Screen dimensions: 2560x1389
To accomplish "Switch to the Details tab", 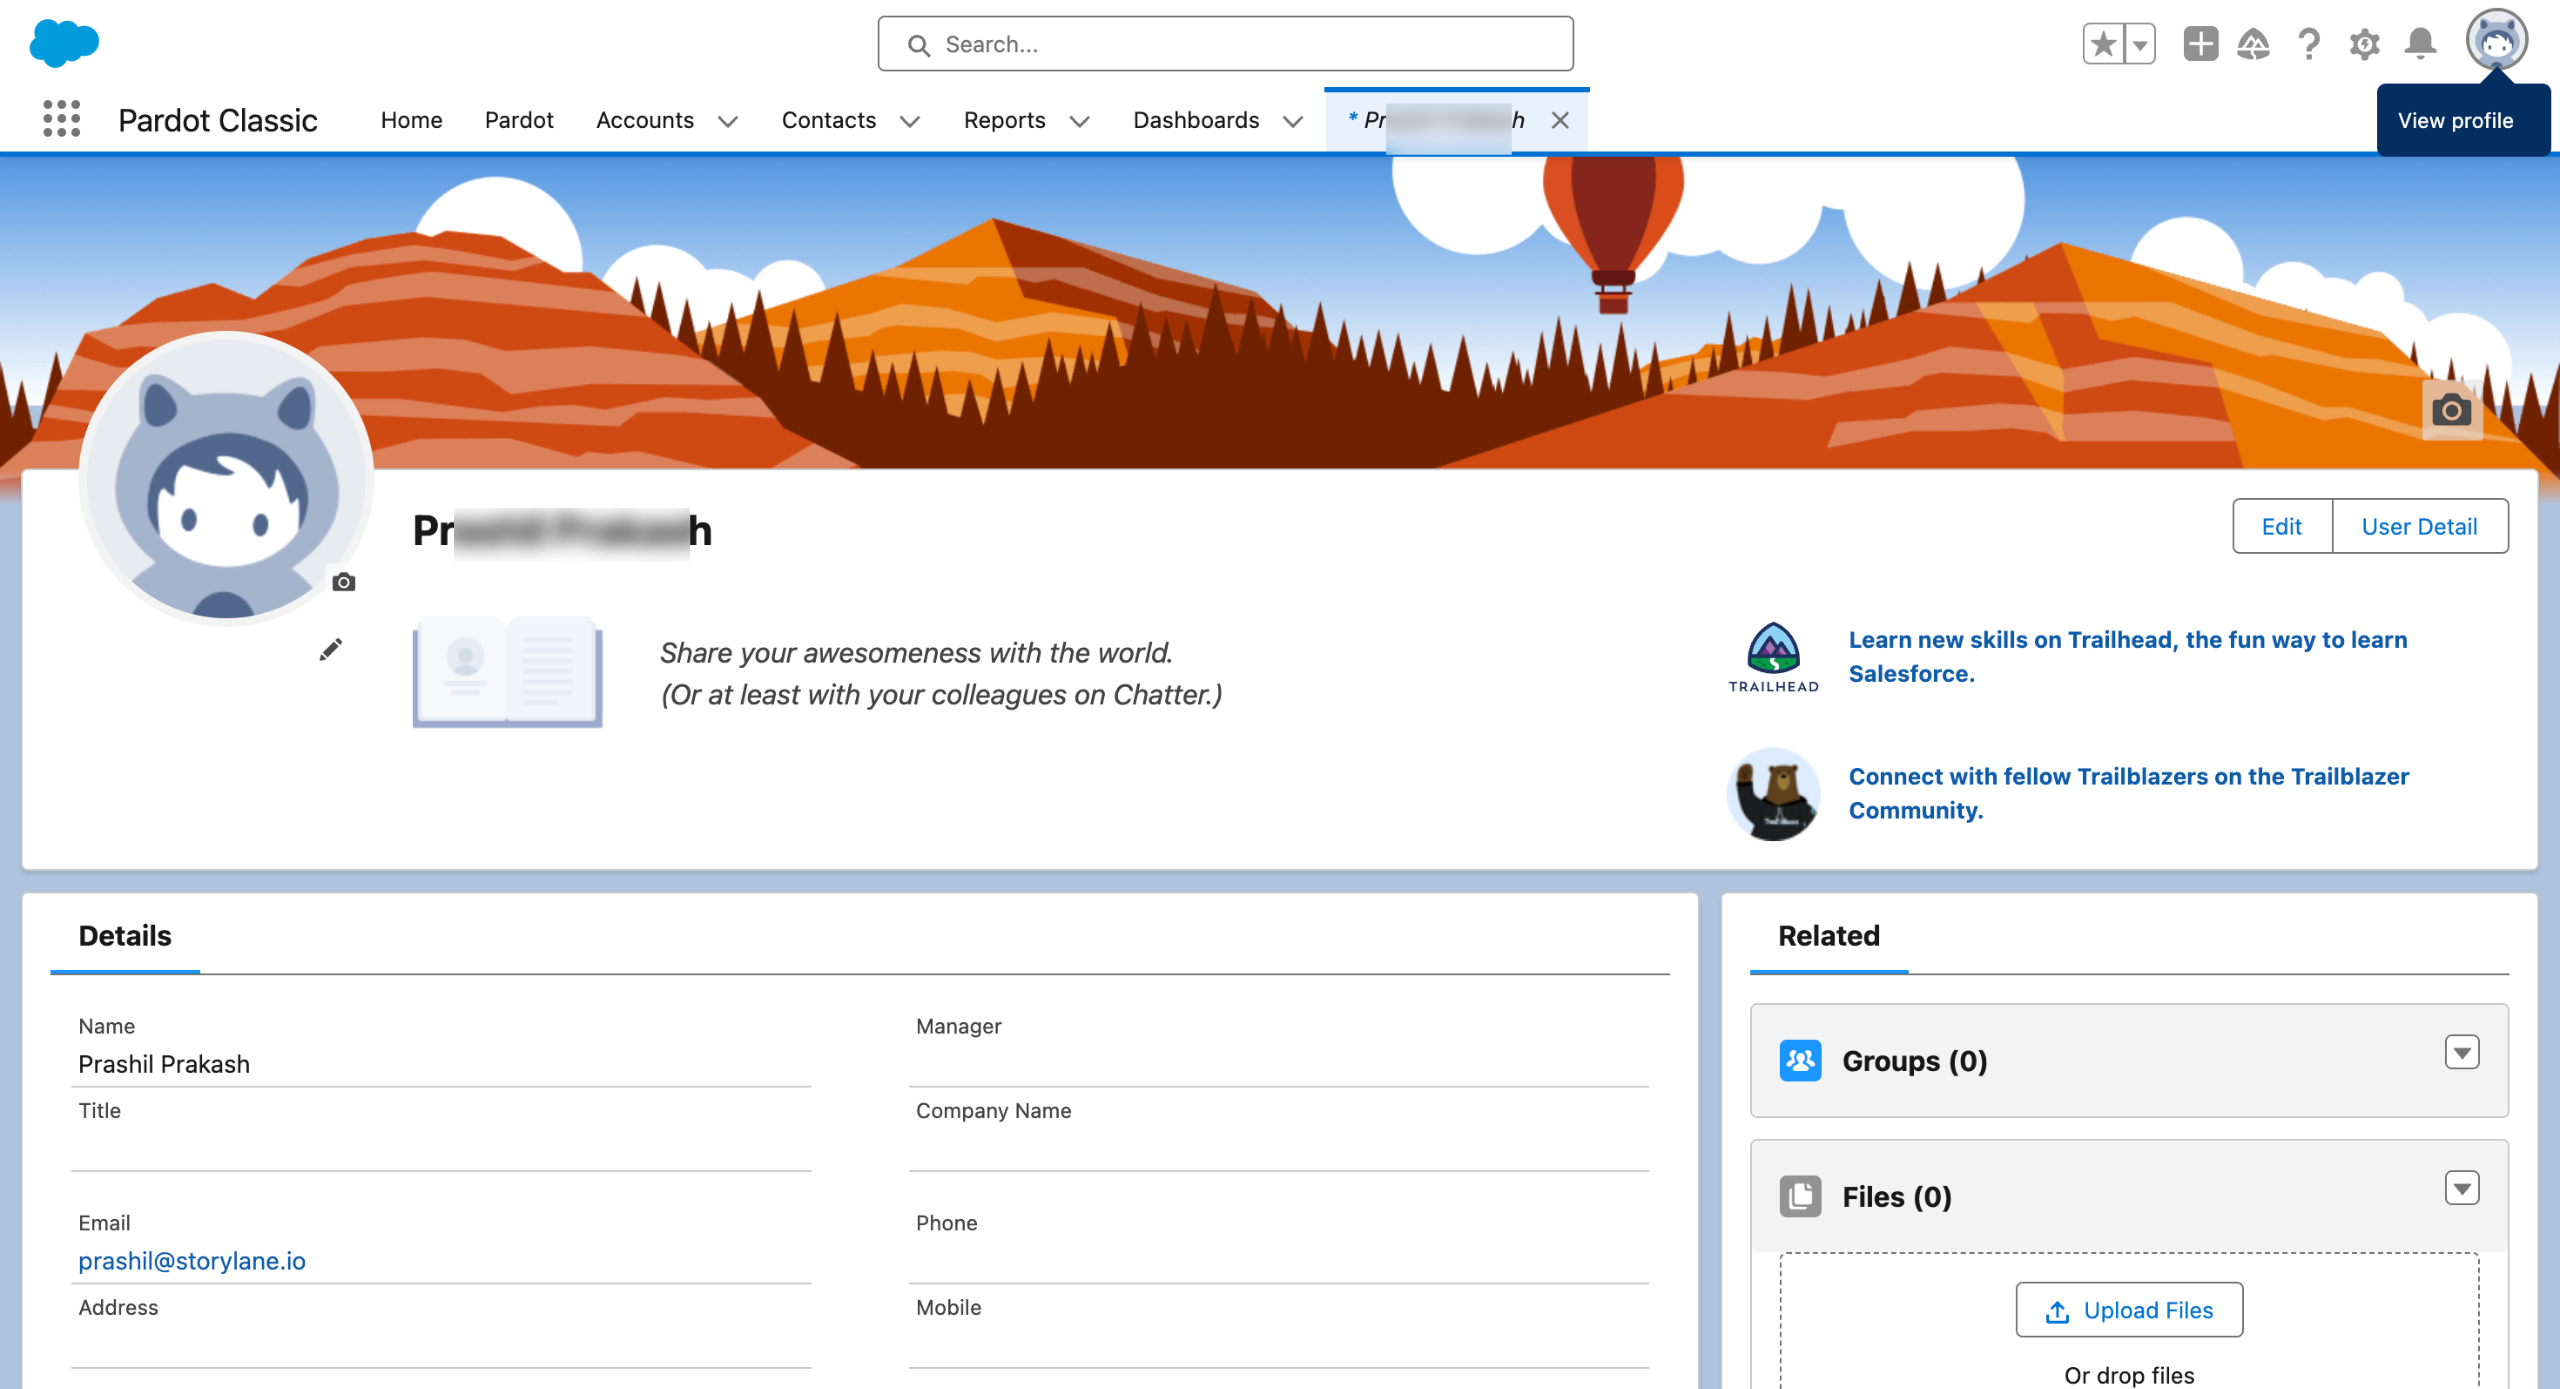I will (x=125, y=936).
